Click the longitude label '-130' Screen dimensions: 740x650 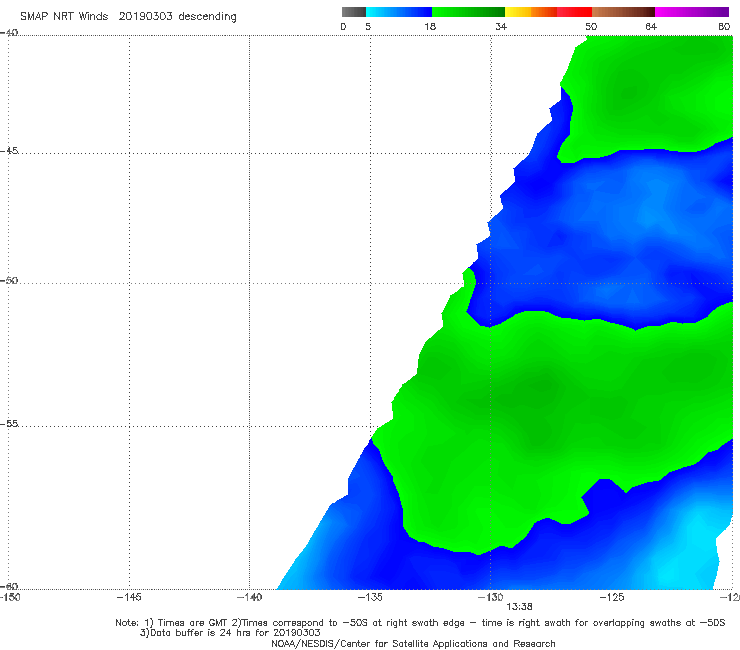491,597
